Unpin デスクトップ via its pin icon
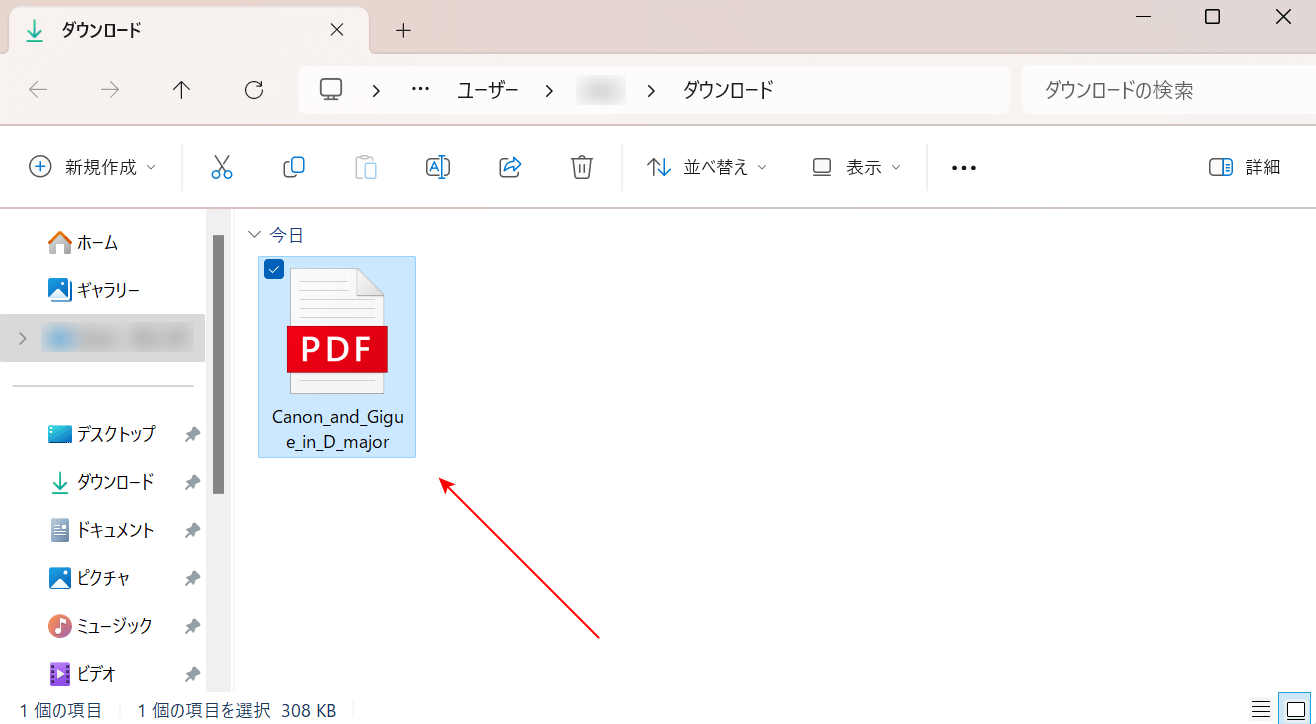The height and width of the screenshot is (724, 1316). 191,434
